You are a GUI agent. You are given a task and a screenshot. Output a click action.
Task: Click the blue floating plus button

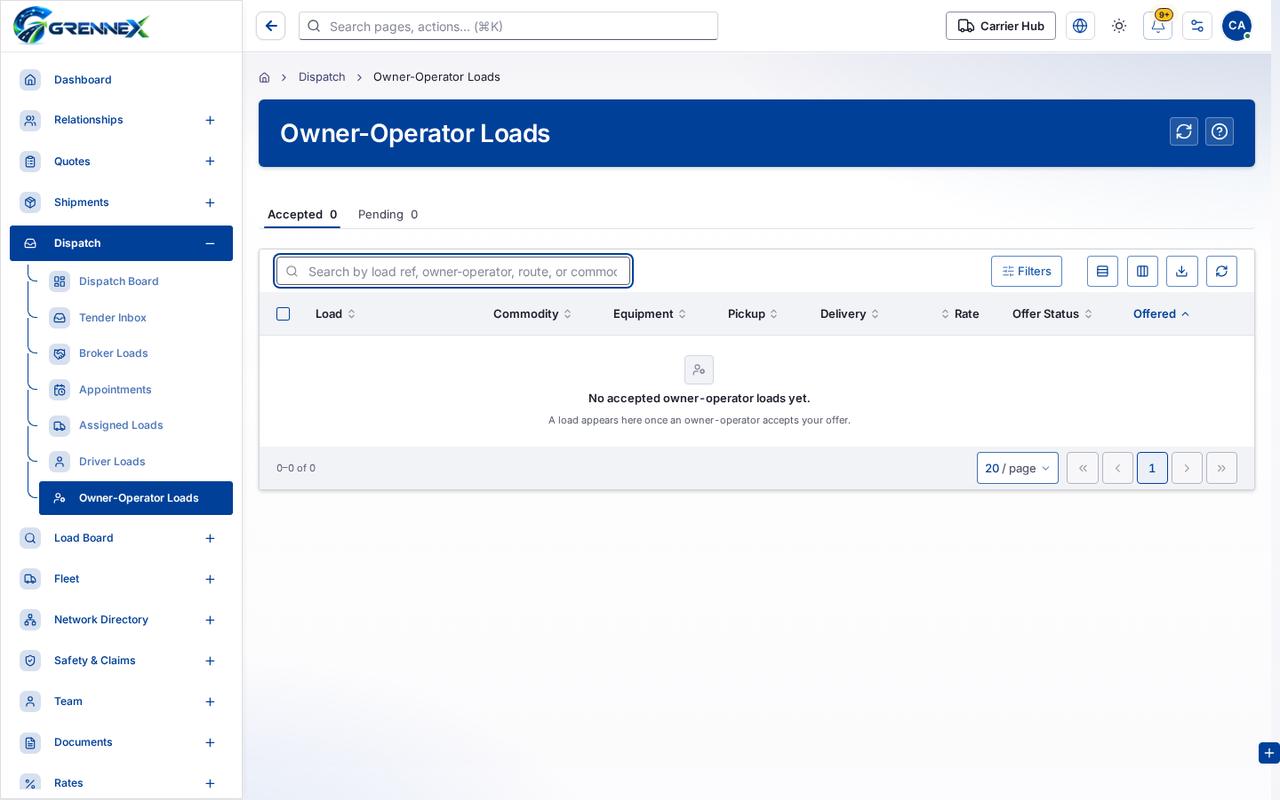(1269, 753)
